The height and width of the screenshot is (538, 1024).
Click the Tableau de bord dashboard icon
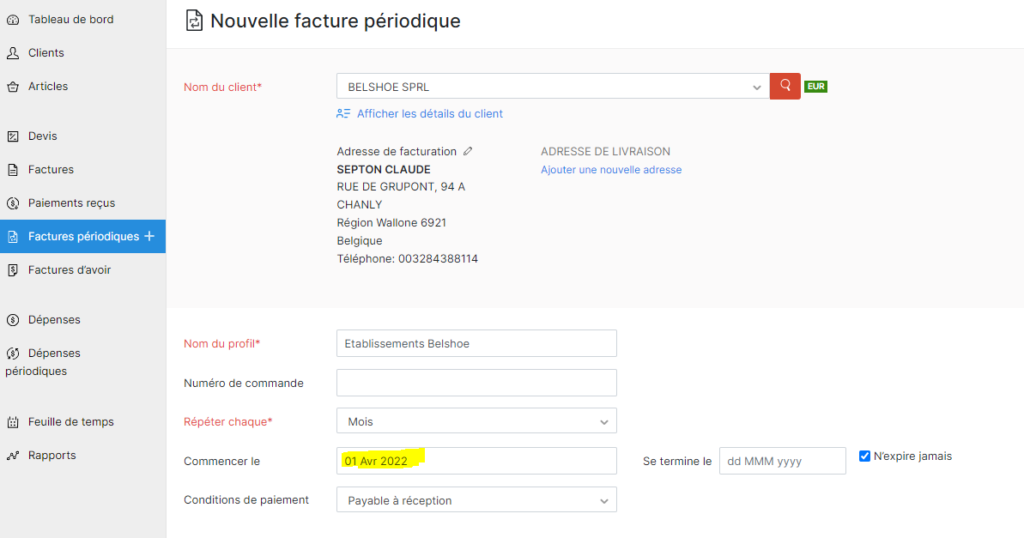13,20
